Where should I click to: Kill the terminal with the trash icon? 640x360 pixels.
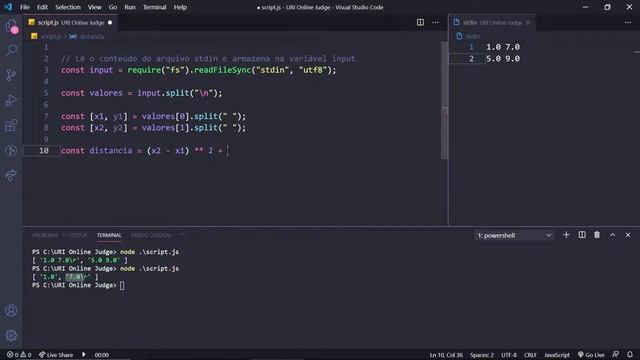597,235
